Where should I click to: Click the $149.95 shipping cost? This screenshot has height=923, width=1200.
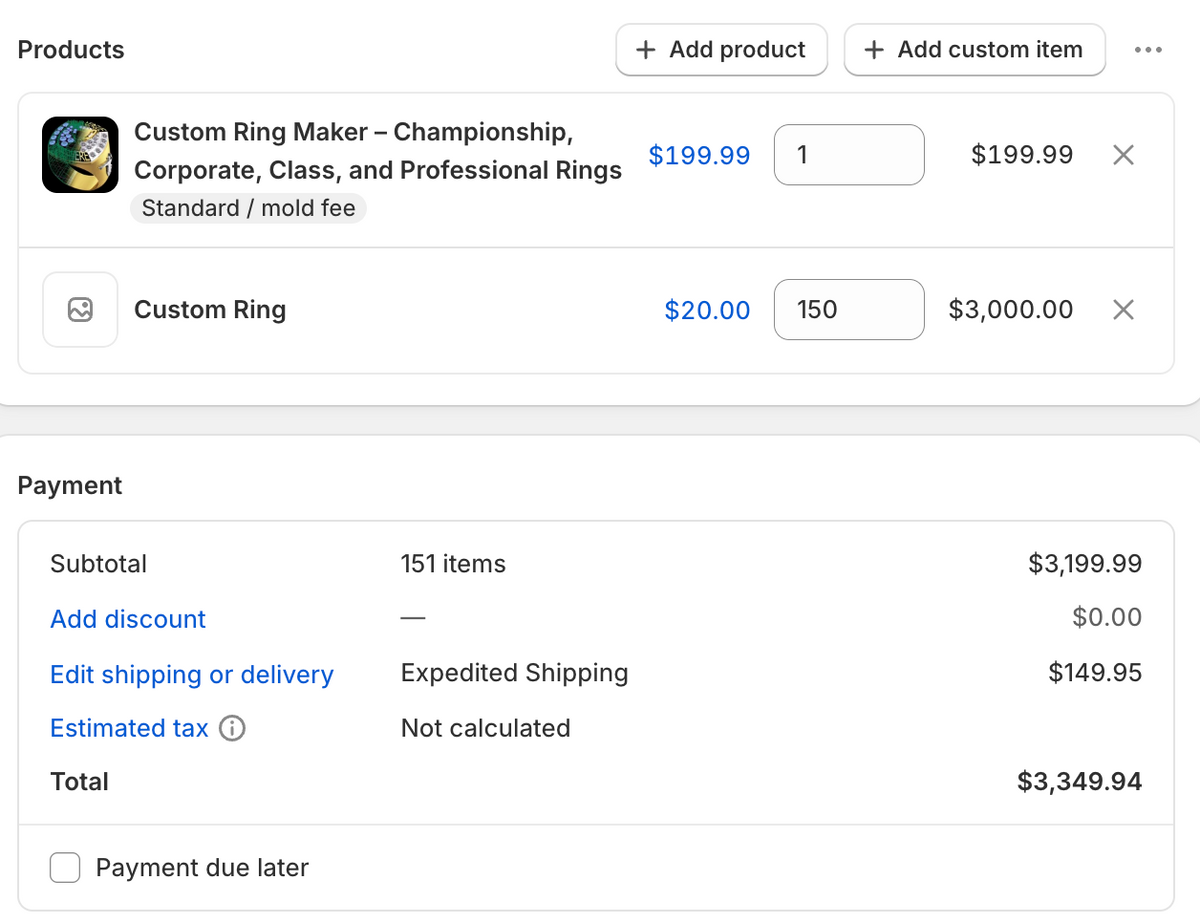point(1095,673)
